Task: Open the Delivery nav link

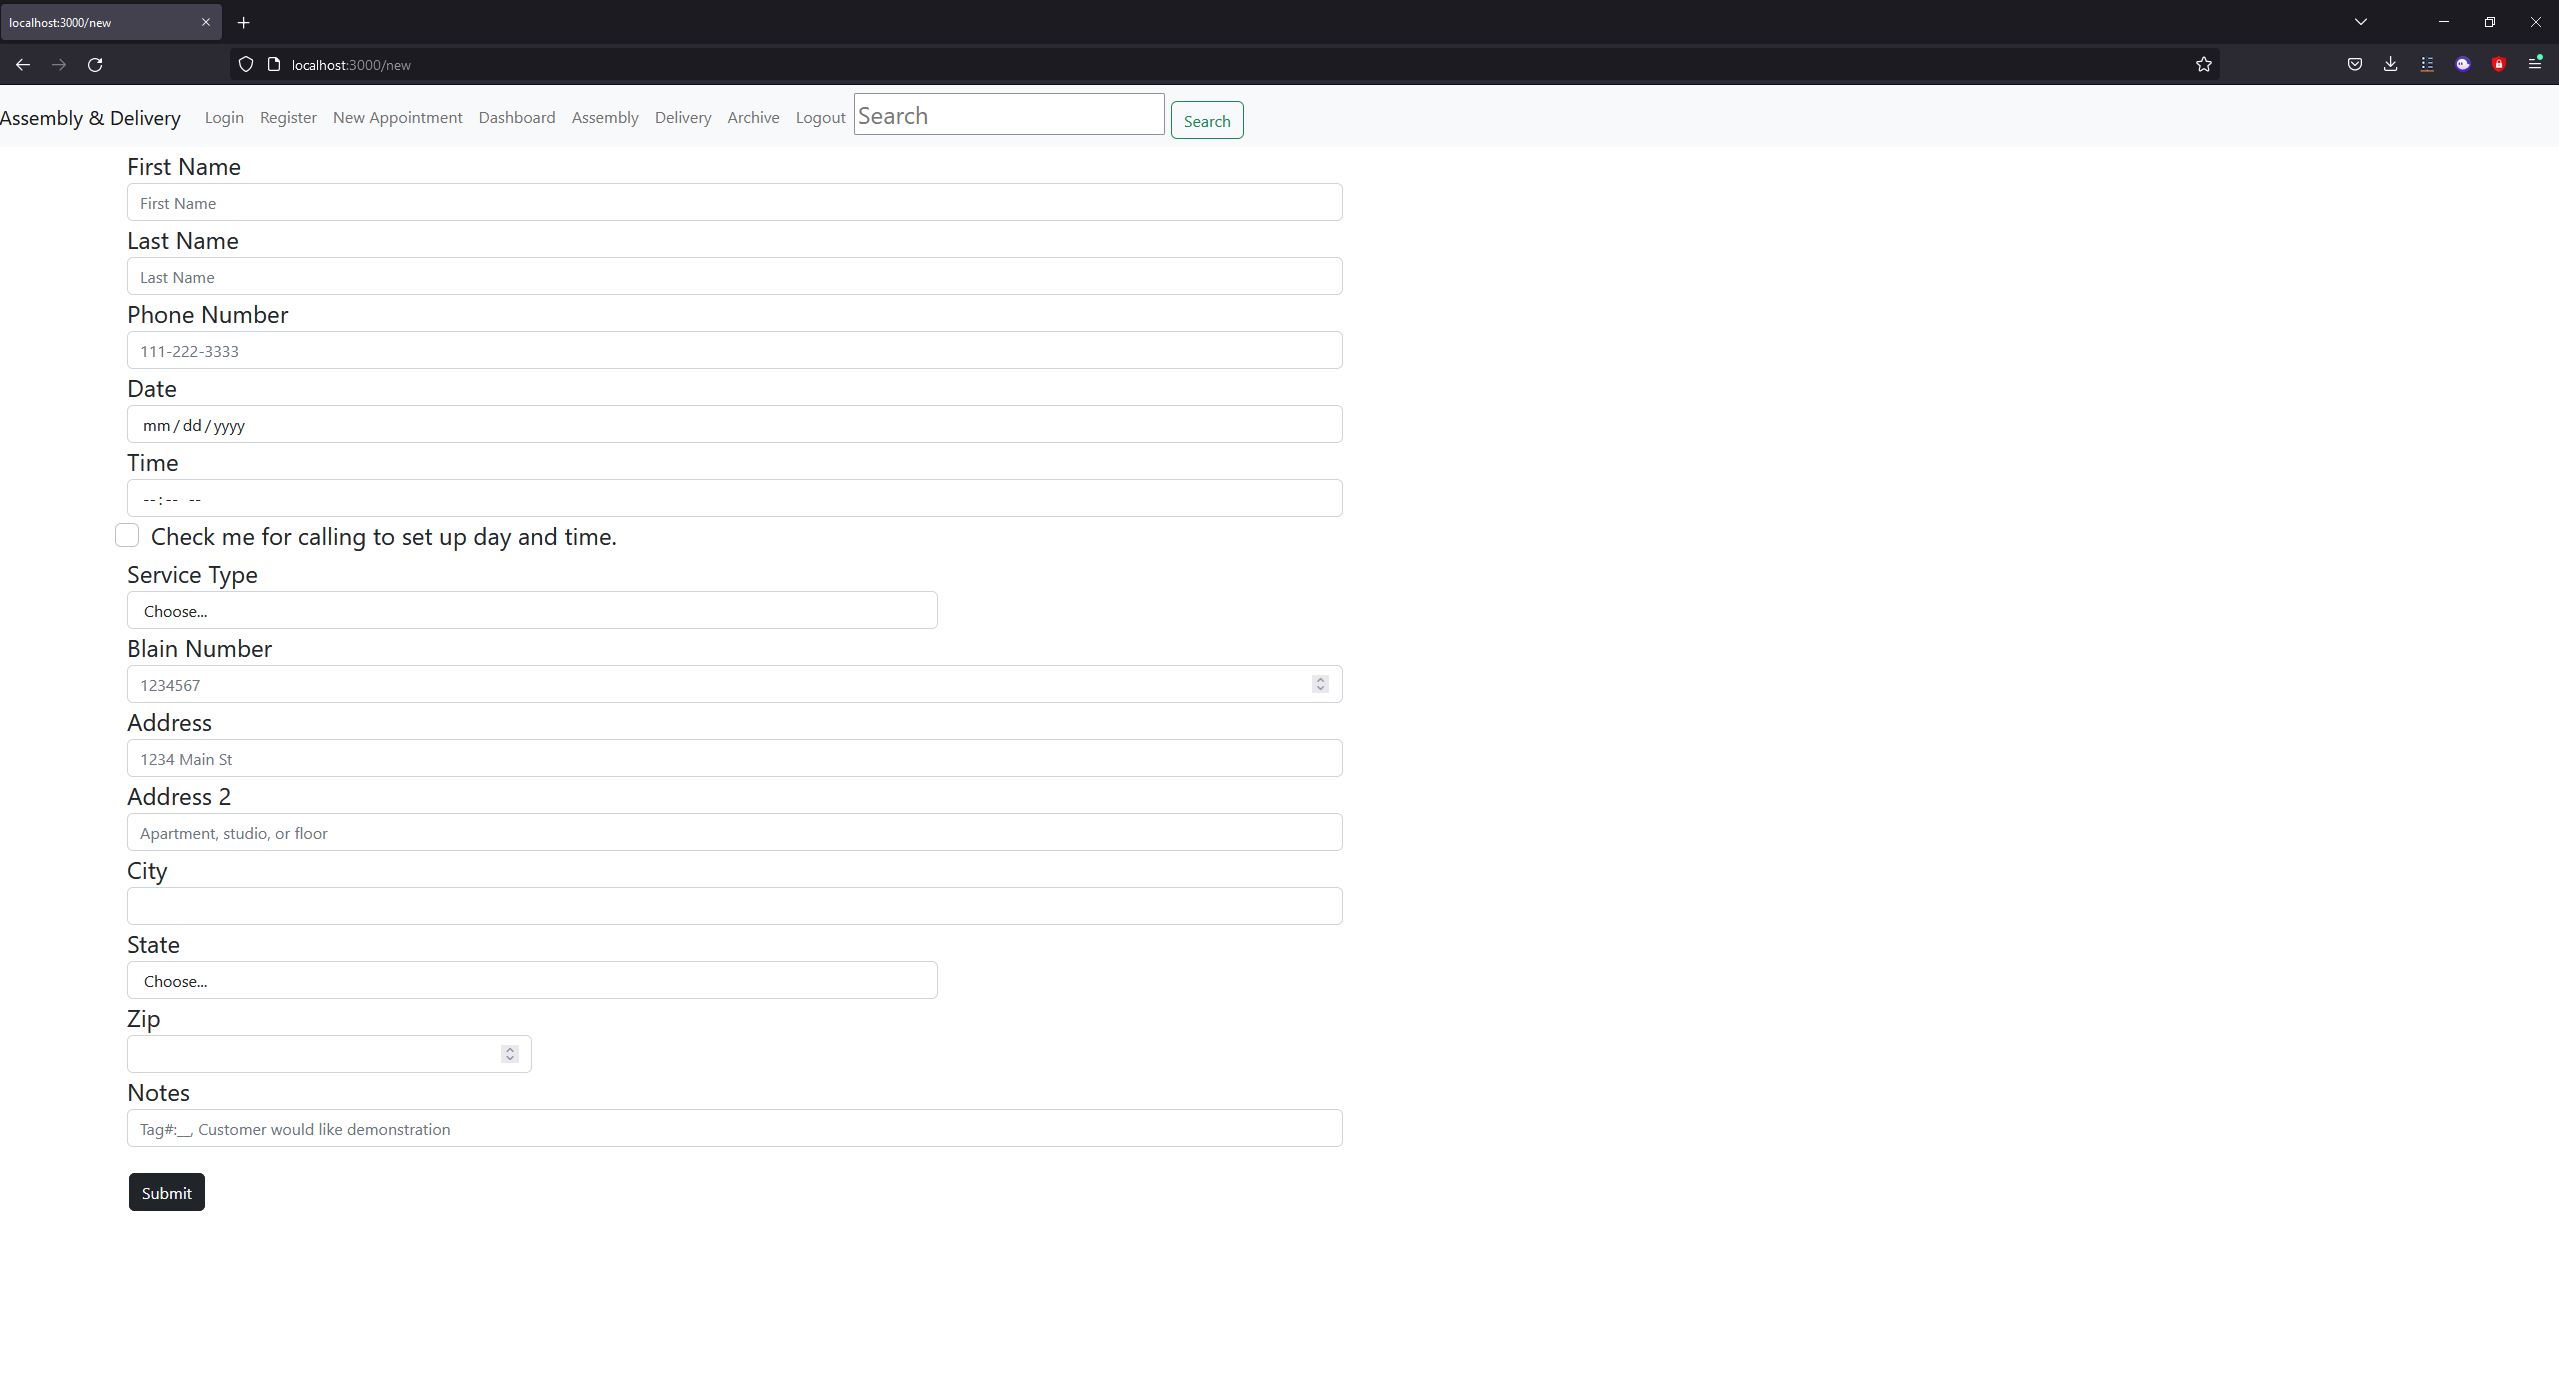Action: [683, 117]
